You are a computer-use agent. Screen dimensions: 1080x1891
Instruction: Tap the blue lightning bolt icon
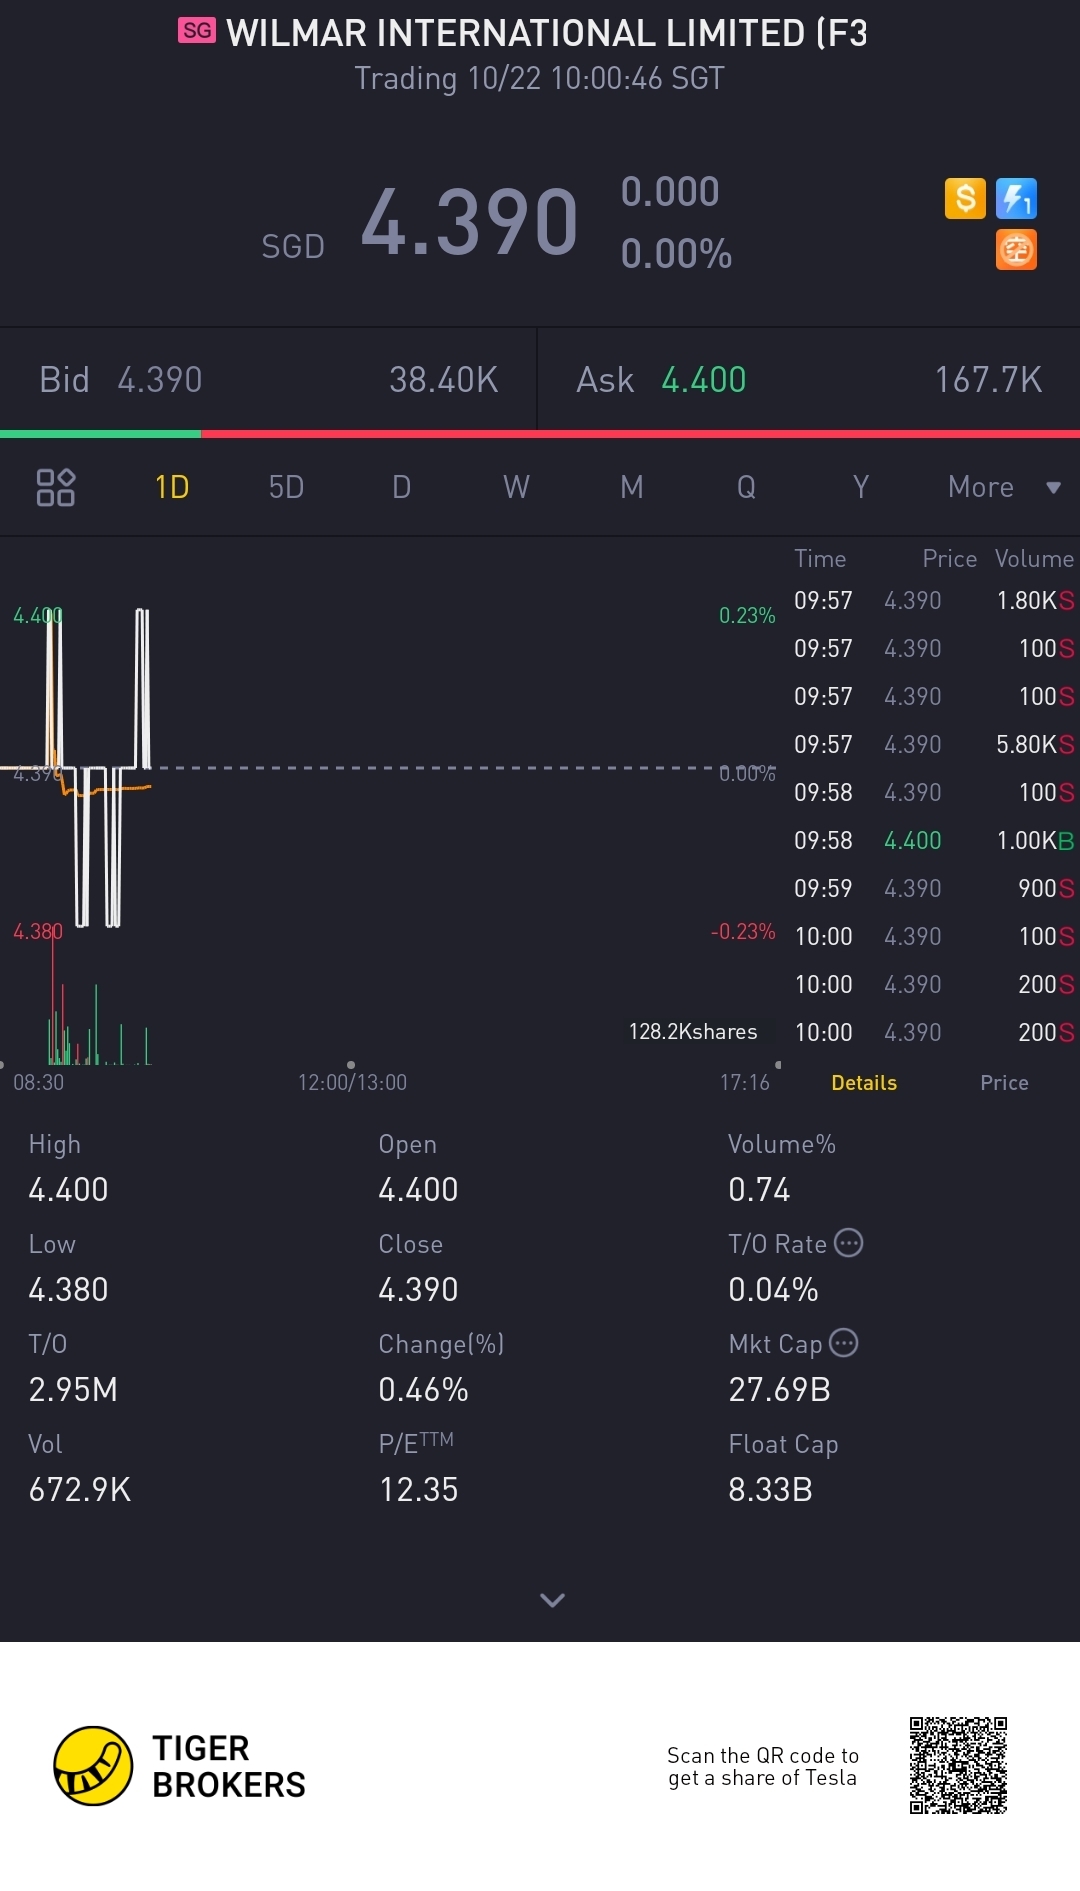(1016, 198)
